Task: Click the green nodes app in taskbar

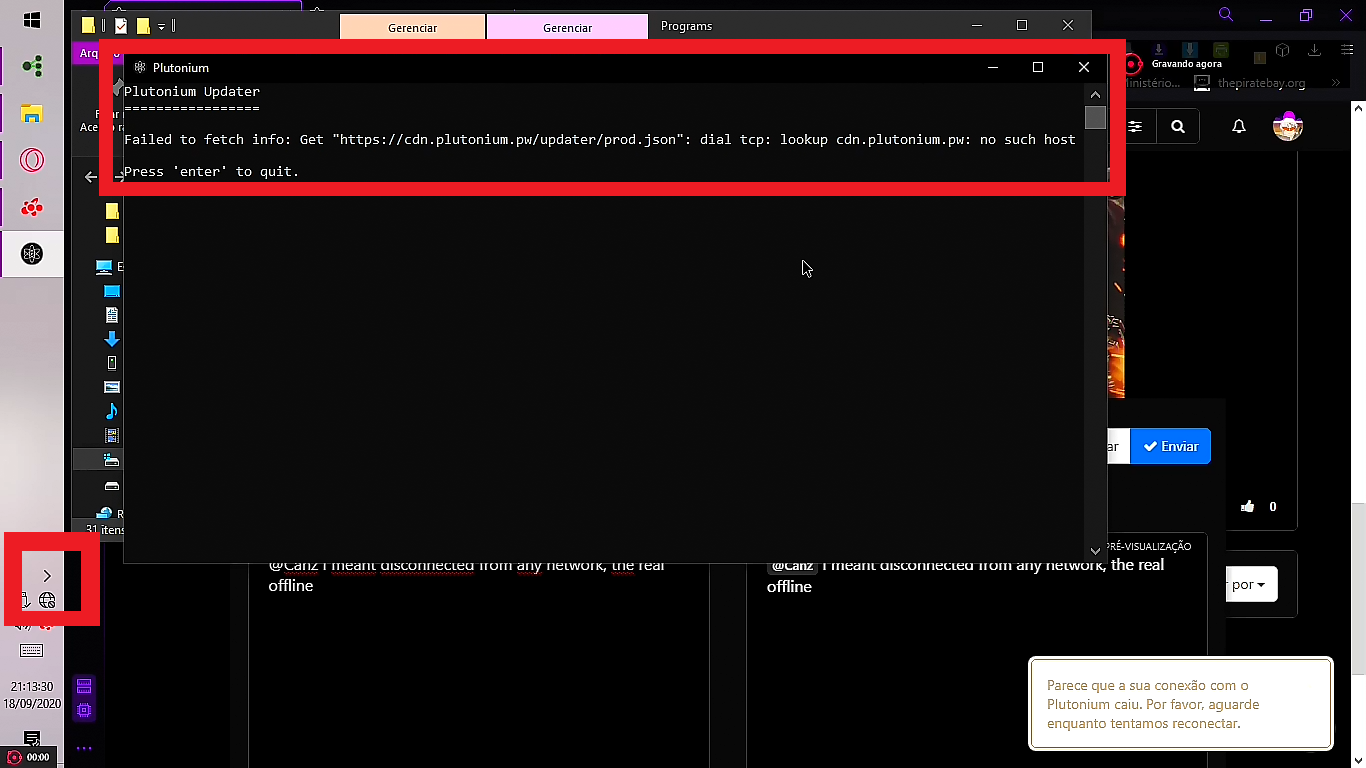Action: point(32,67)
